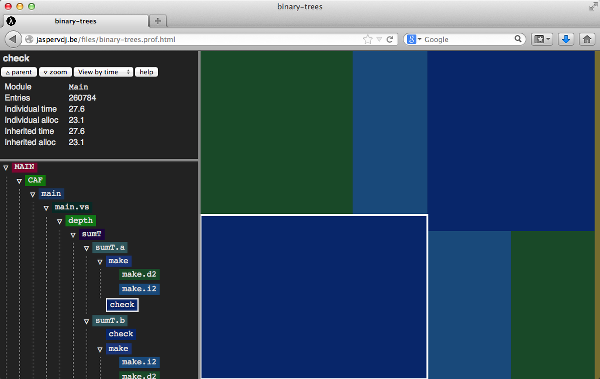Select the MAIN tree item
Screen dimensions: 600x379
[24, 167]
